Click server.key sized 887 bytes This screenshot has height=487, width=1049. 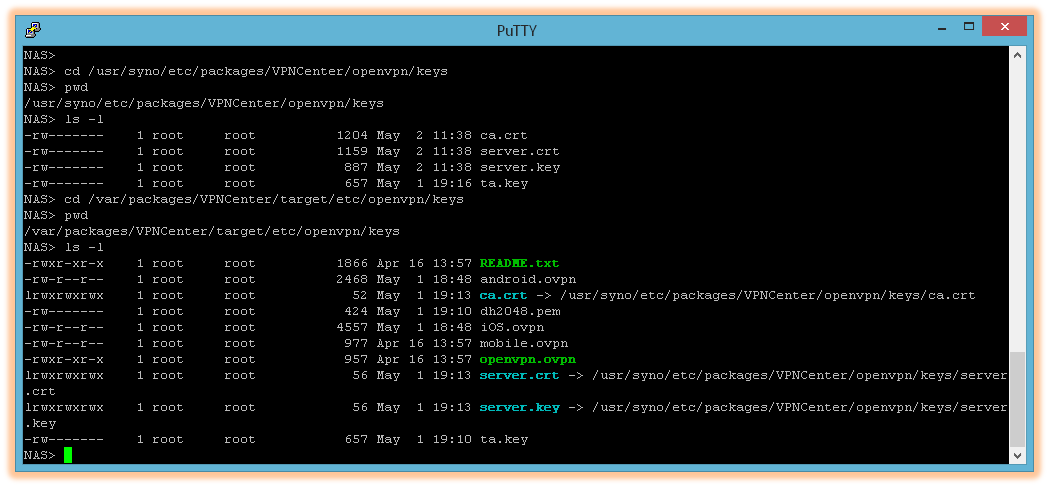(x=519, y=167)
